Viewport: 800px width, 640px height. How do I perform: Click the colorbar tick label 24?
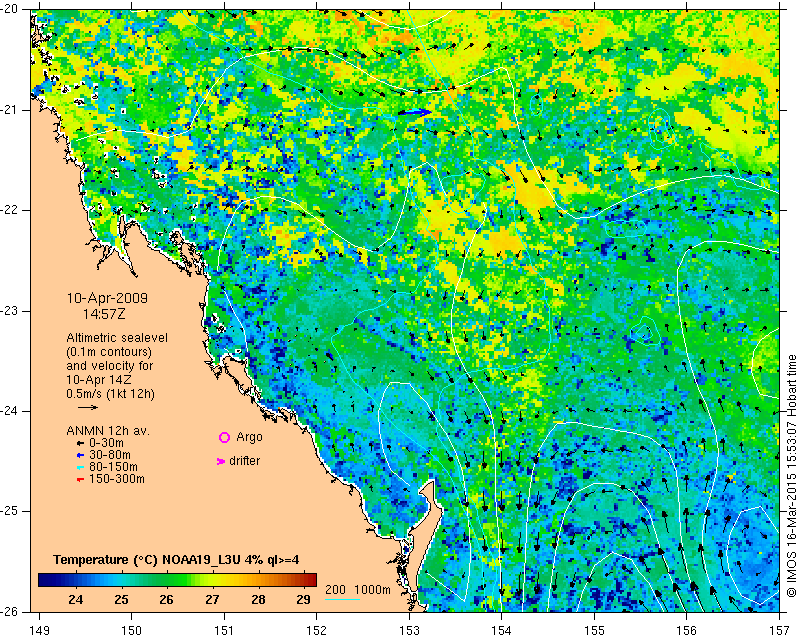click(x=75, y=599)
